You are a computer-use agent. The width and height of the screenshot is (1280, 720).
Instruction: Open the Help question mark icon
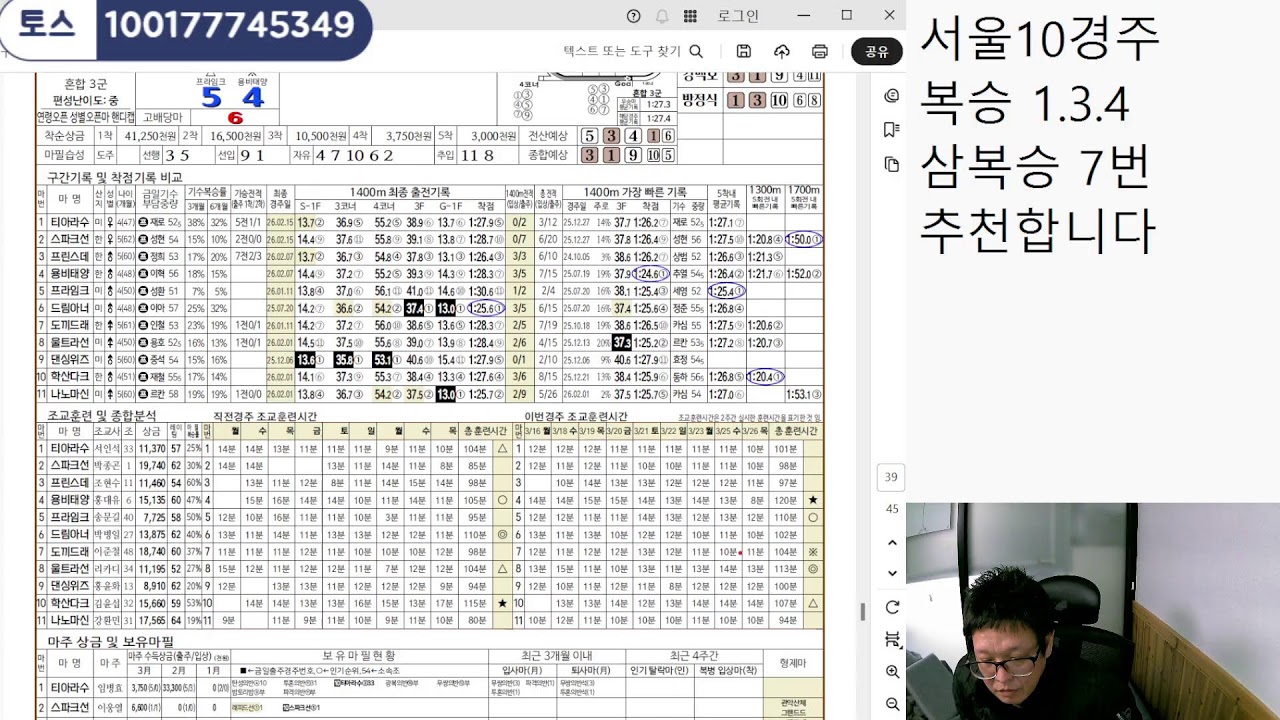pos(633,16)
